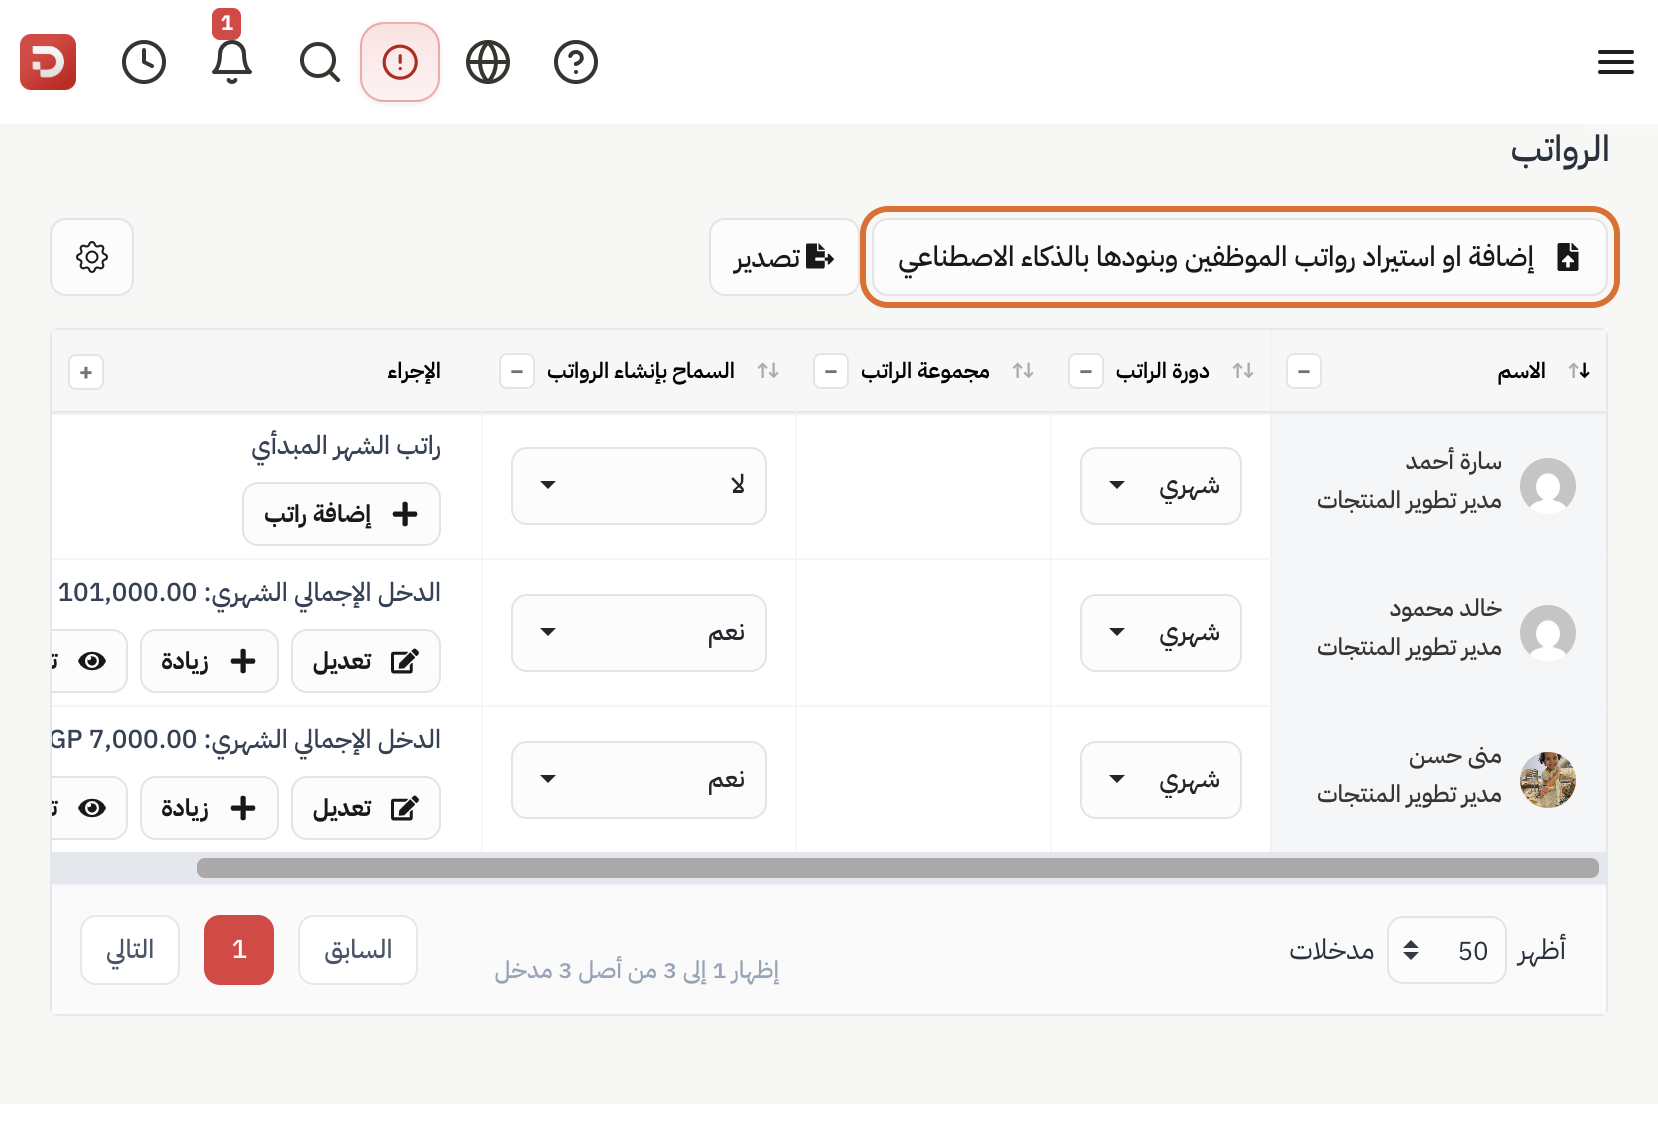Click الرواتب page title
This screenshot has height=1146, width=1658.
click(x=1560, y=150)
